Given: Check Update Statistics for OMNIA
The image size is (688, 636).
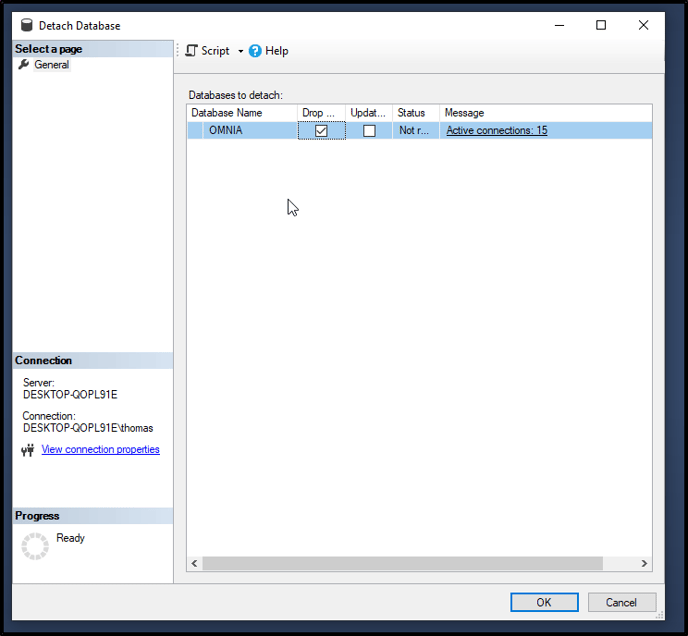Looking at the screenshot, I should (369, 131).
